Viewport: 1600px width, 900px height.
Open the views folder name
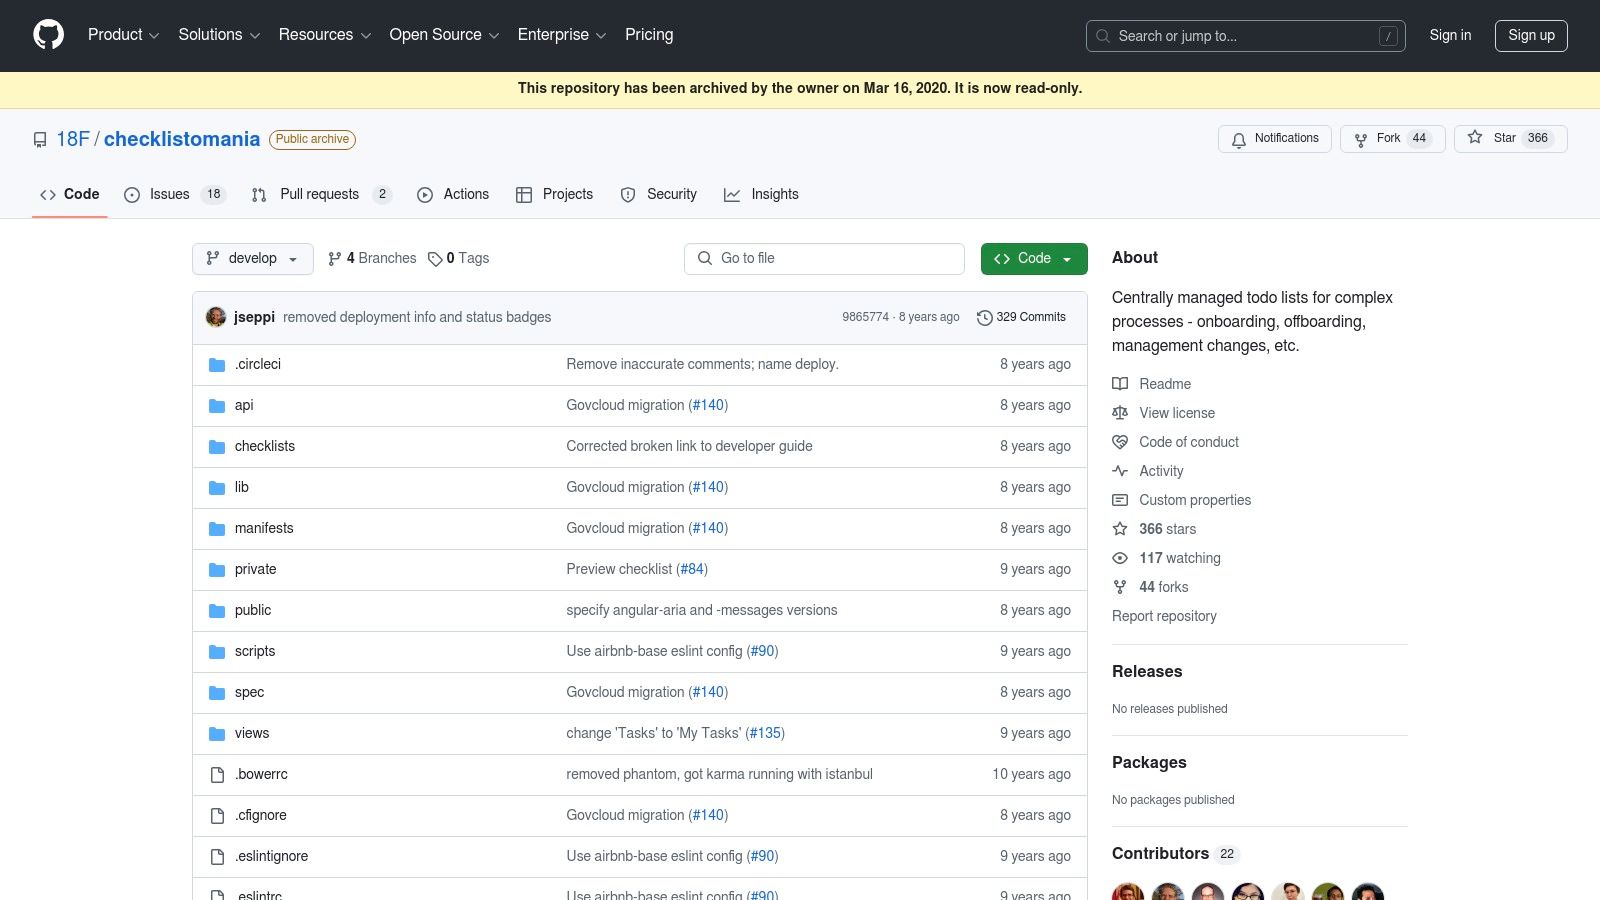point(252,734)
